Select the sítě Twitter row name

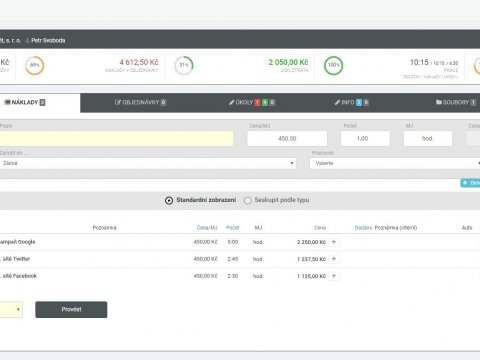16,259
